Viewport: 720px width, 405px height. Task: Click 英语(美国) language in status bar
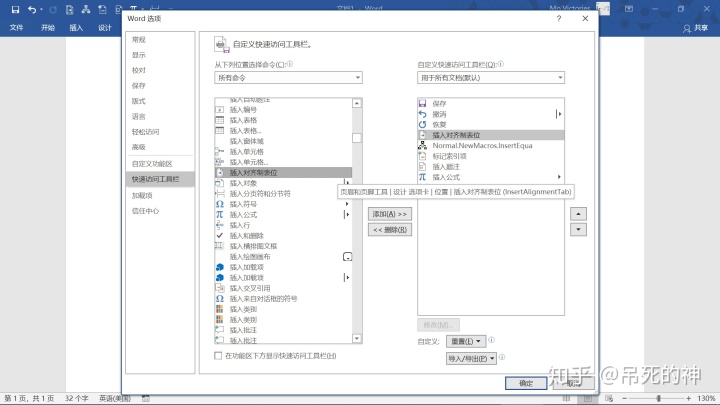point(115,399)
